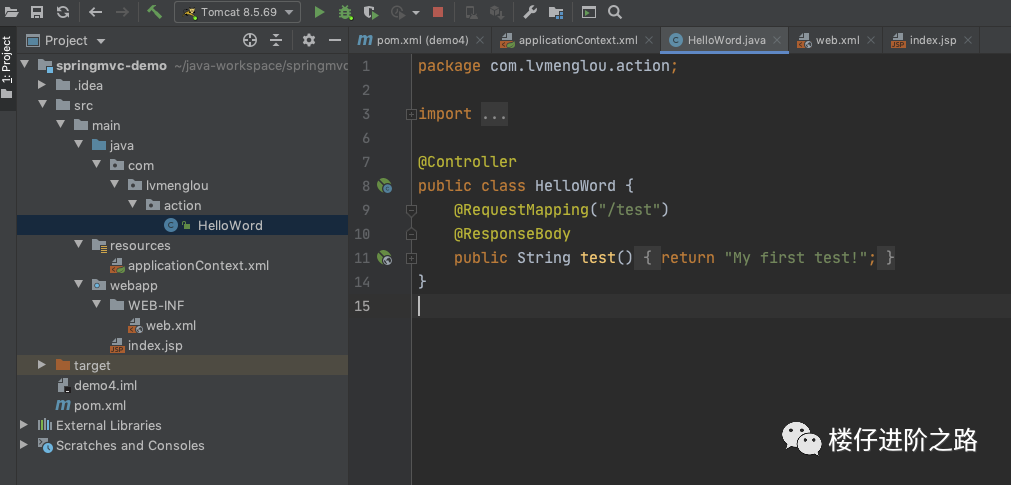The height and width of the screenshot is (485, 1011).
Task: Click Spring bean gutter icon on line 8
Action: (x=384, y=186)
